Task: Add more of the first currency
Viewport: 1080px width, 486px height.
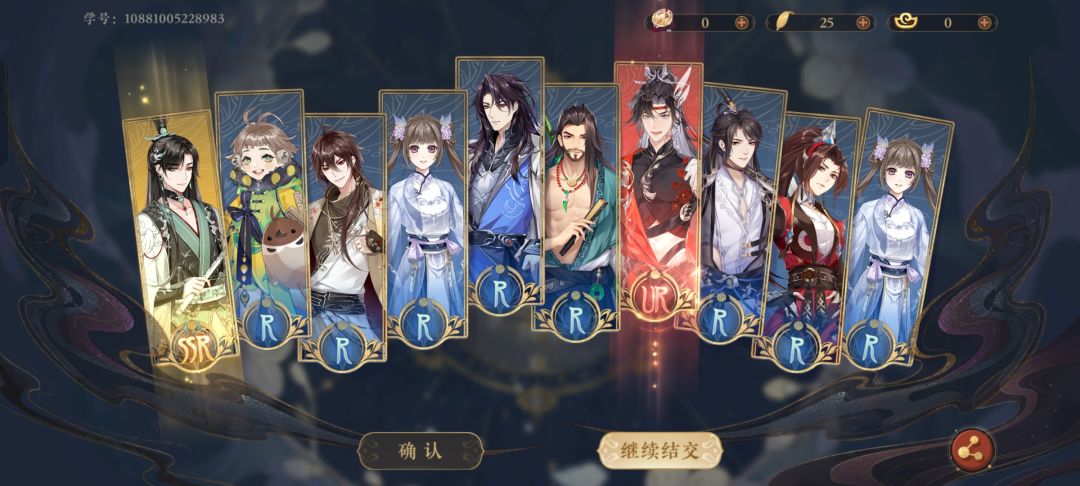Action: click(x=742, y=23)
